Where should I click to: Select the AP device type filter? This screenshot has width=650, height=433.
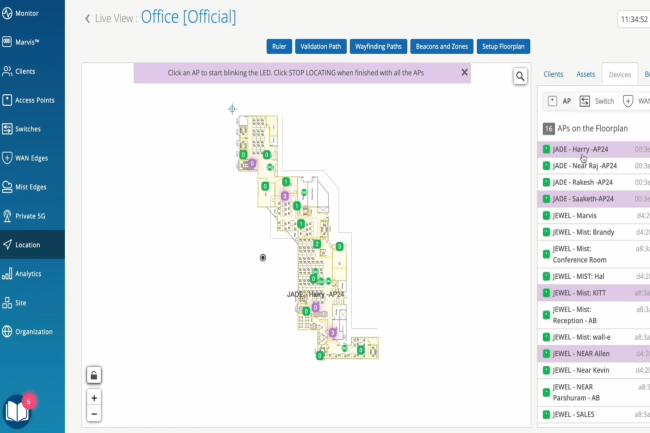point(559,101)
